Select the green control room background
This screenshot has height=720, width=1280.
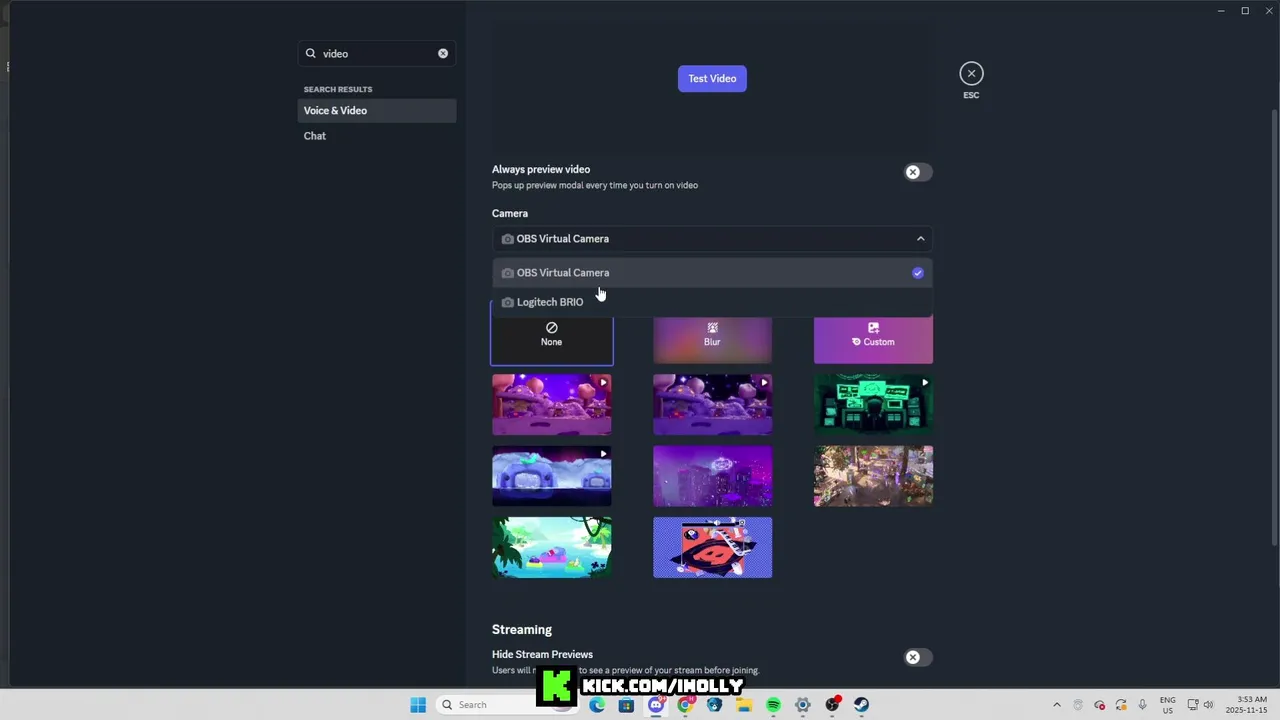[x=873, y=405]
